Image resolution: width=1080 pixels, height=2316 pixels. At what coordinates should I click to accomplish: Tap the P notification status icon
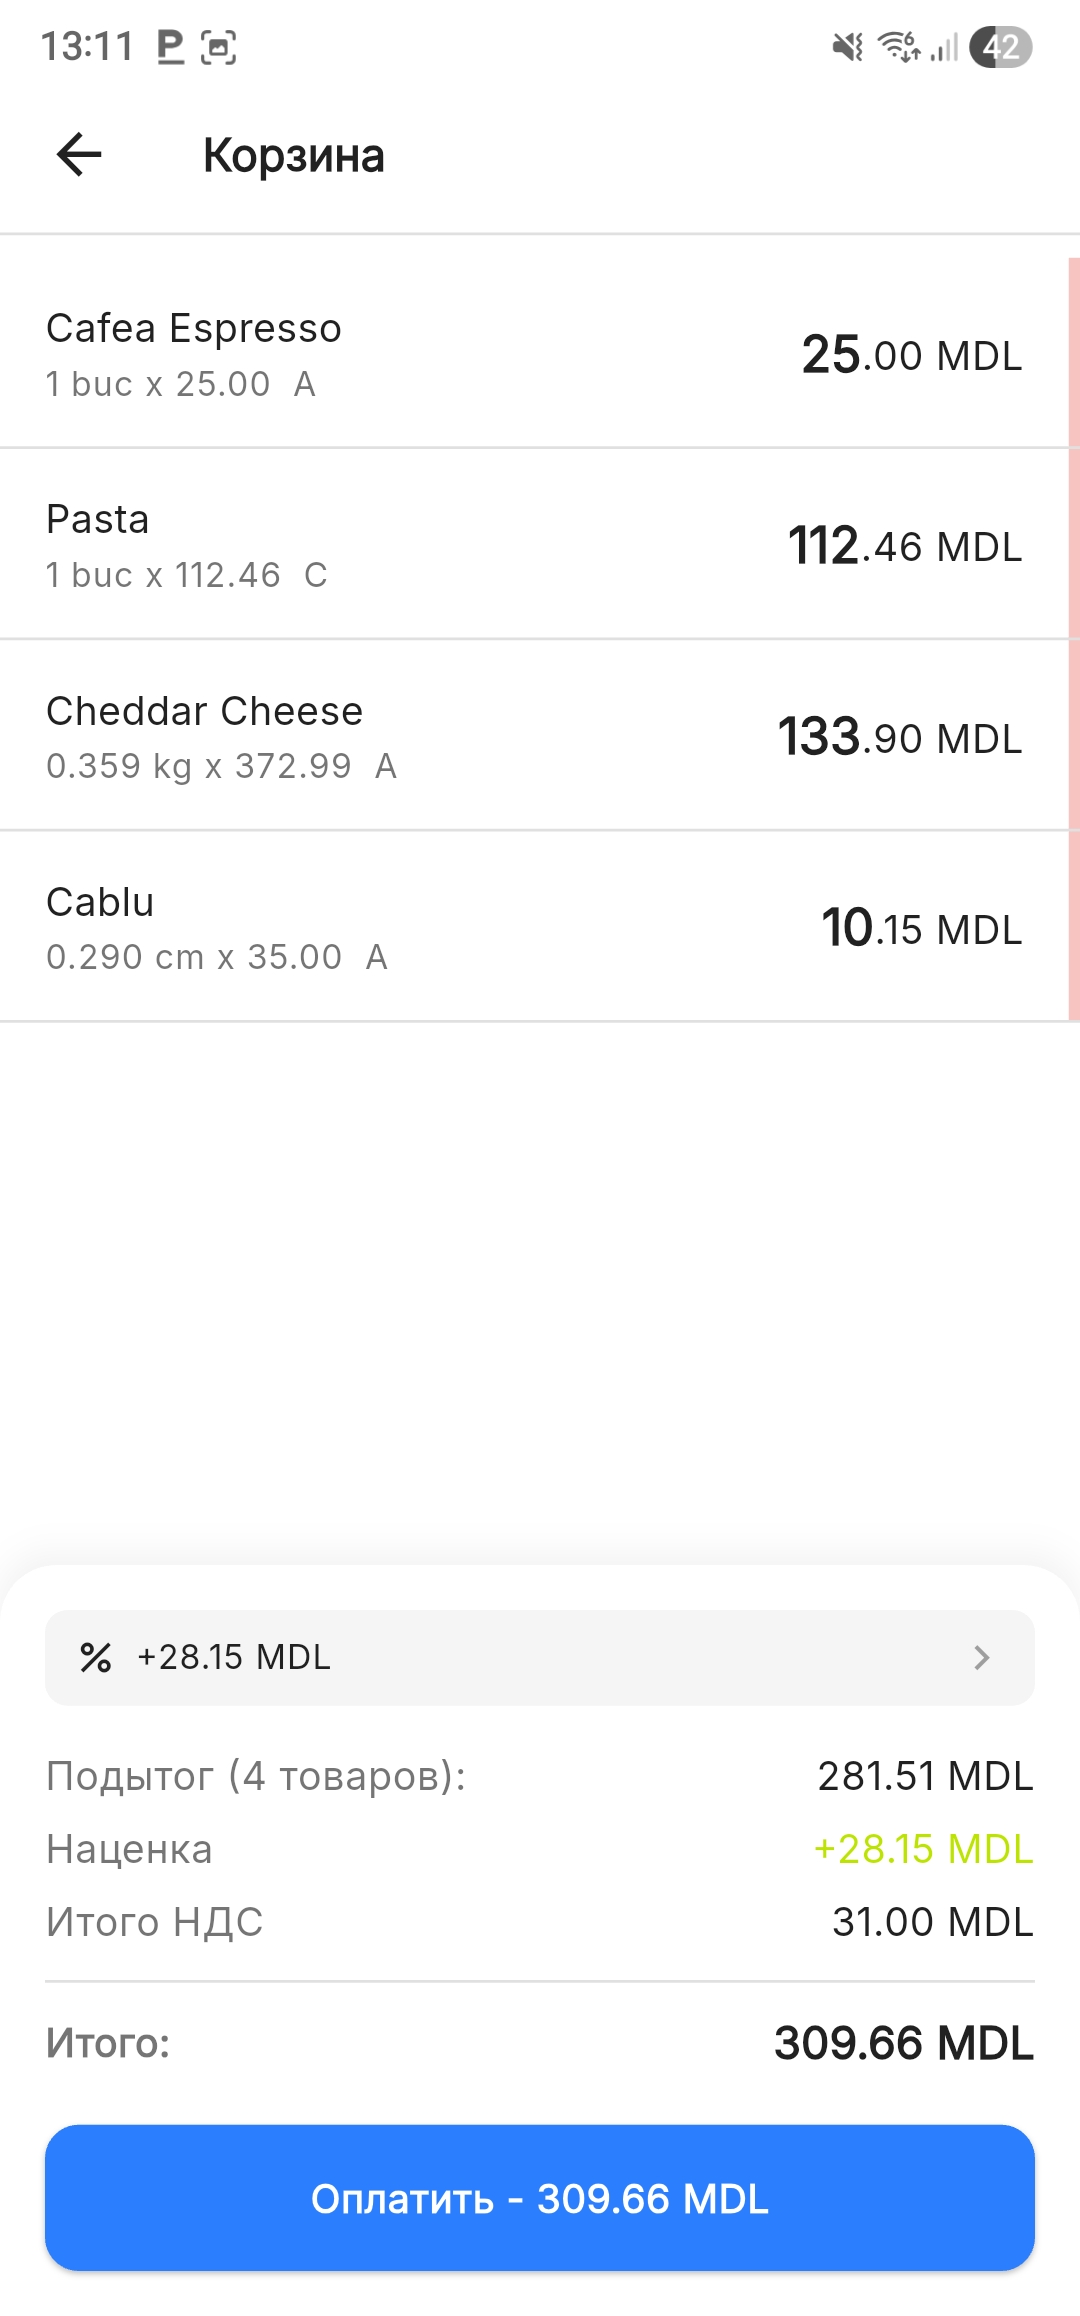(171, 46)
